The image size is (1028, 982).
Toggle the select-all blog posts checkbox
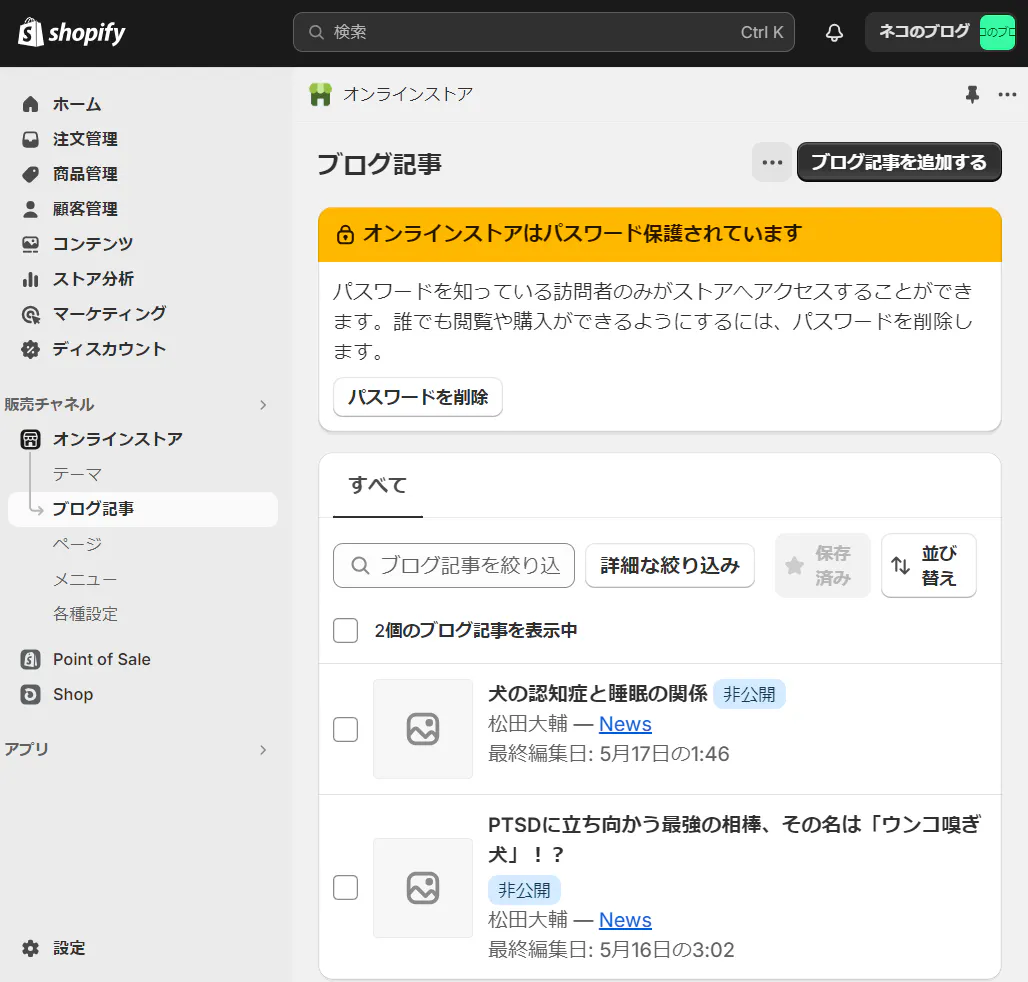[345, 630]
